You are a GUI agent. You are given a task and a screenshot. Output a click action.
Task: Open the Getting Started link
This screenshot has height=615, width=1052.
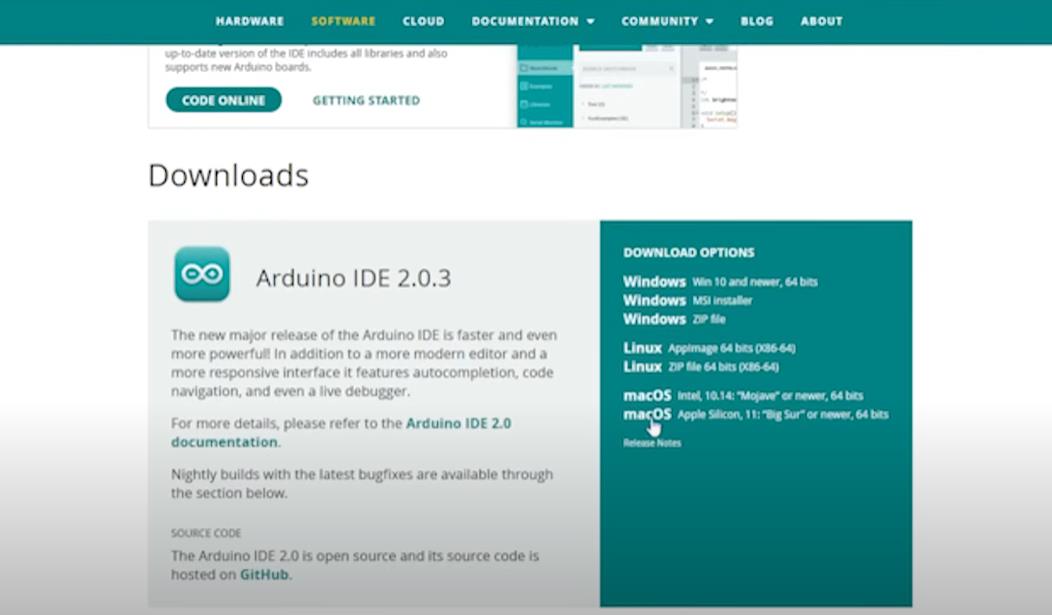[x=366, y=100]
